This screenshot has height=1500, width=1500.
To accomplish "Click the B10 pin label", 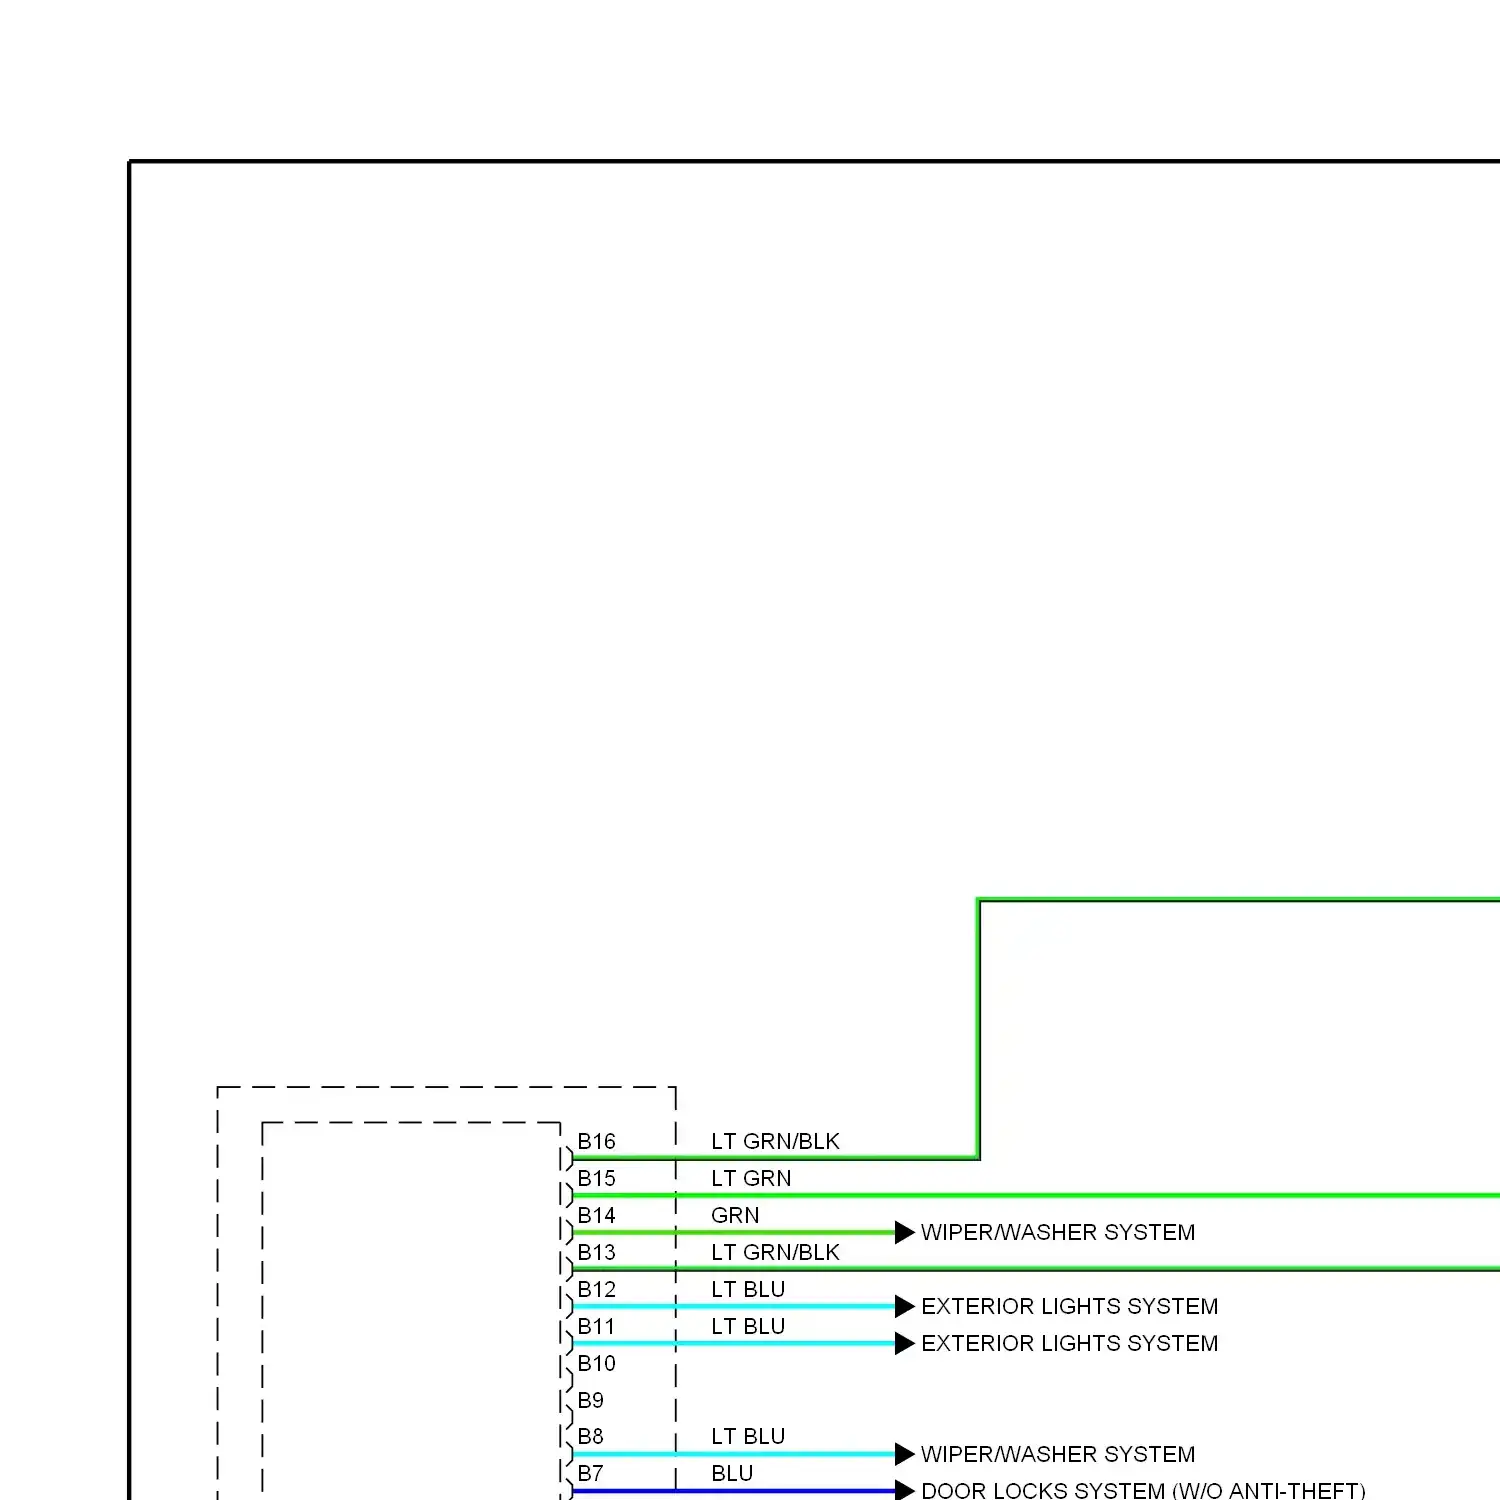I will [x=596, y=1363].
